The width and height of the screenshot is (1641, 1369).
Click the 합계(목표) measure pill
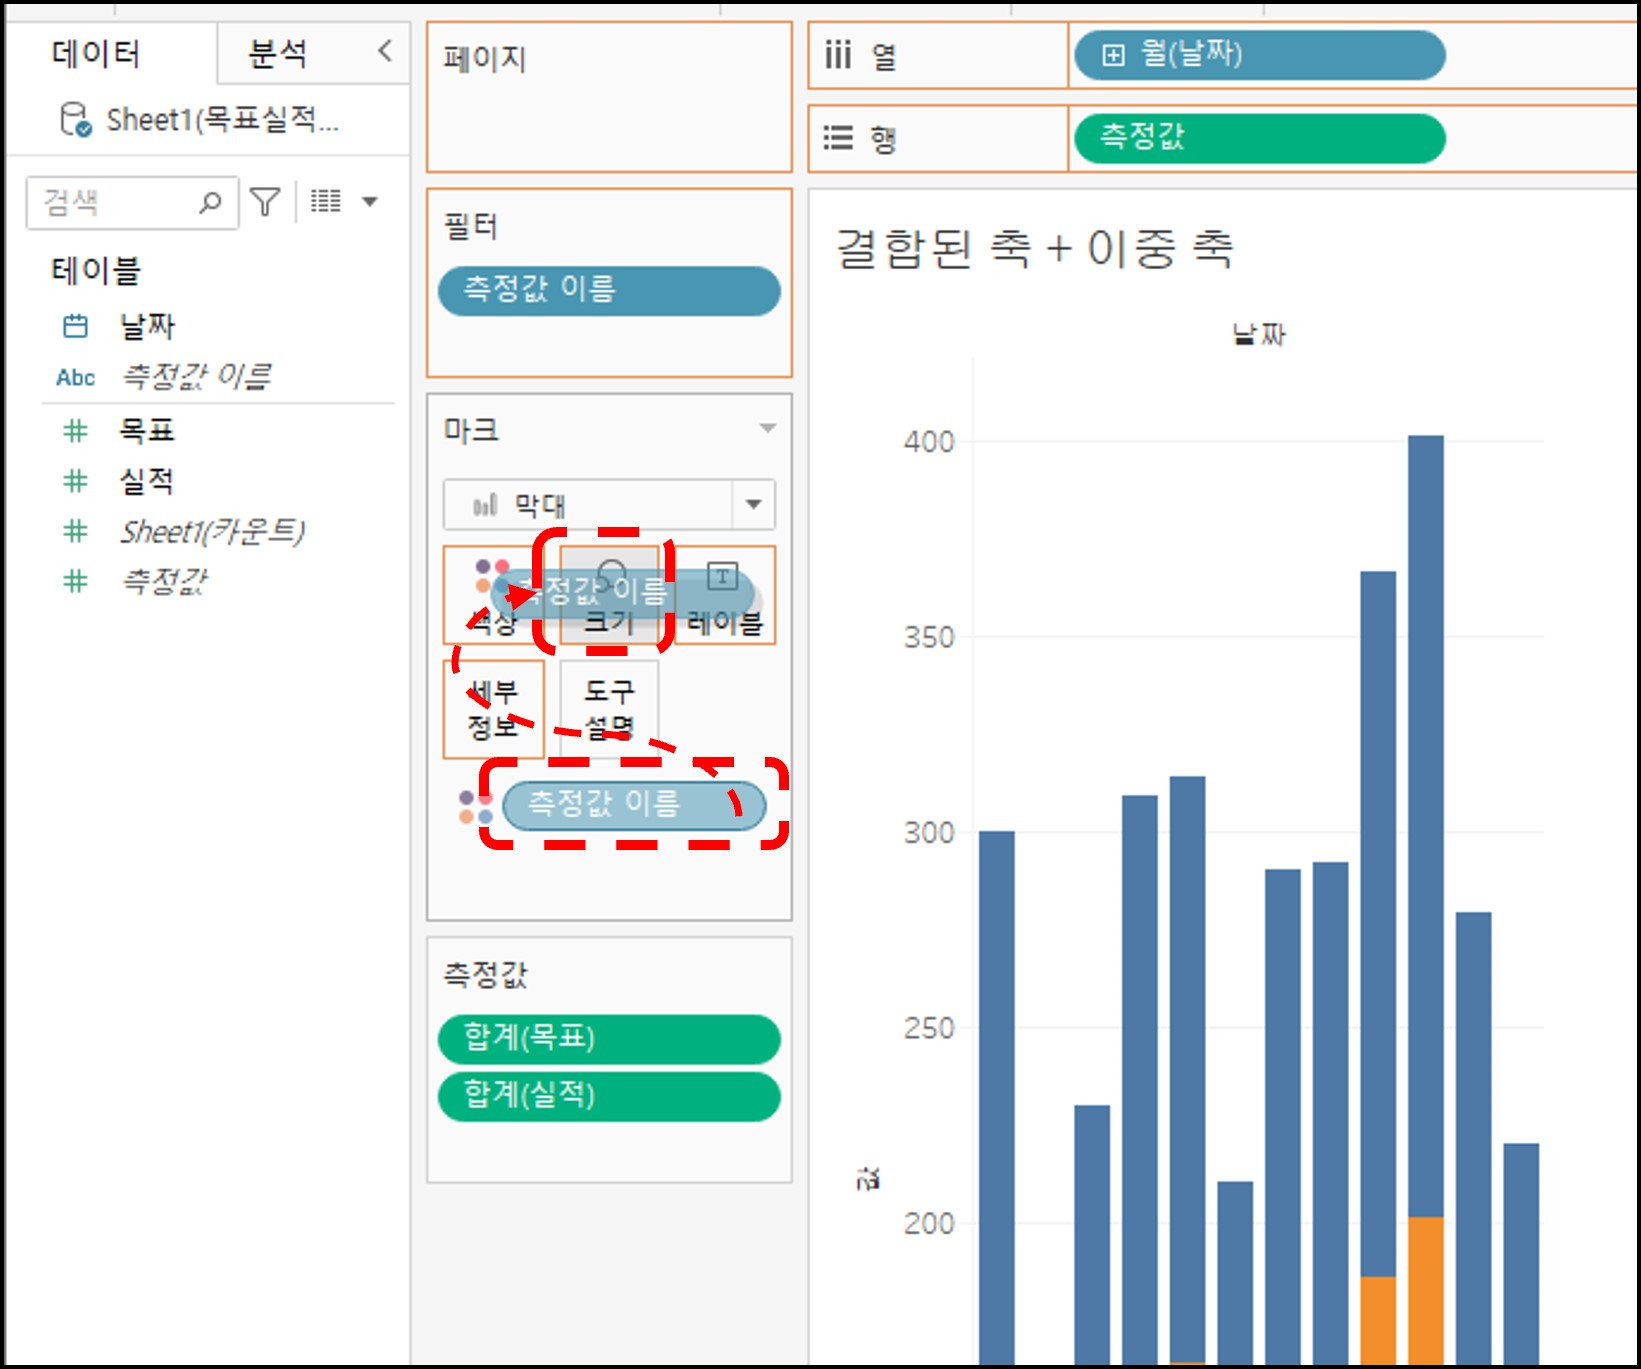click(609, 1040)
